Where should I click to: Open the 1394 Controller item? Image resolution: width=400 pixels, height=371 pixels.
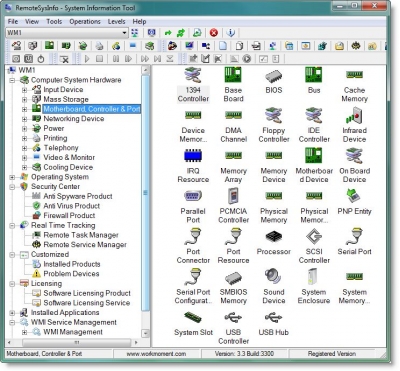(193, 85)
